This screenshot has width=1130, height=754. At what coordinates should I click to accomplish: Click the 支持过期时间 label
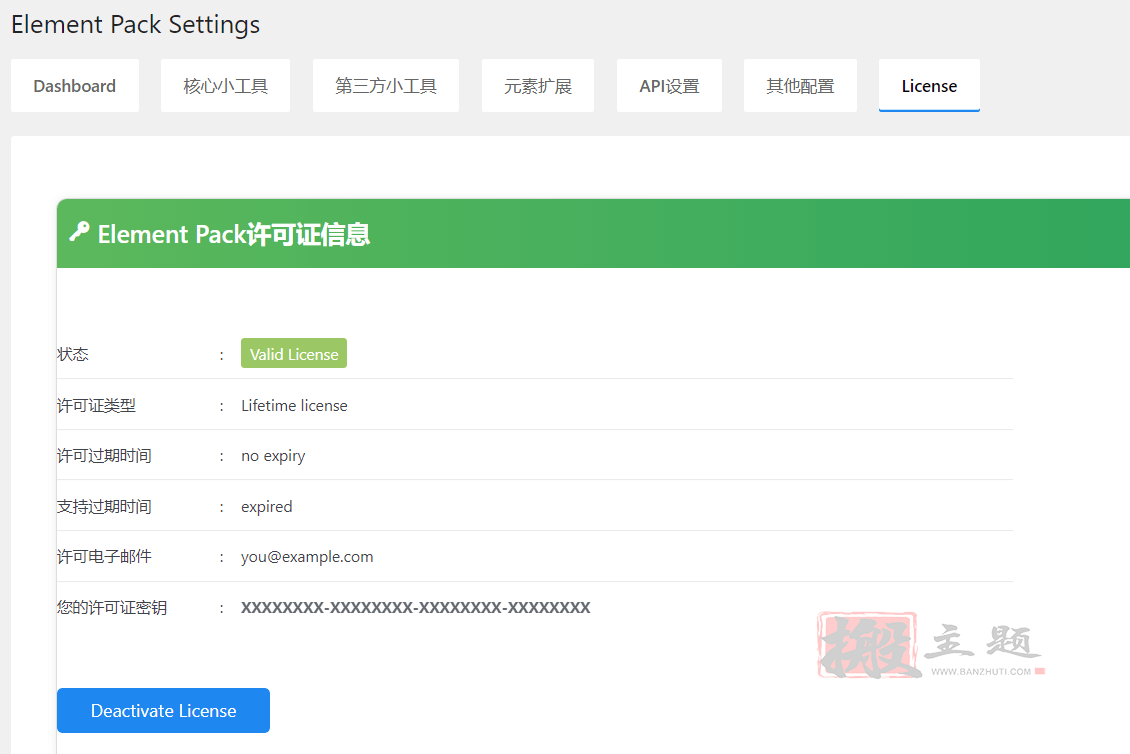(104, 507)
